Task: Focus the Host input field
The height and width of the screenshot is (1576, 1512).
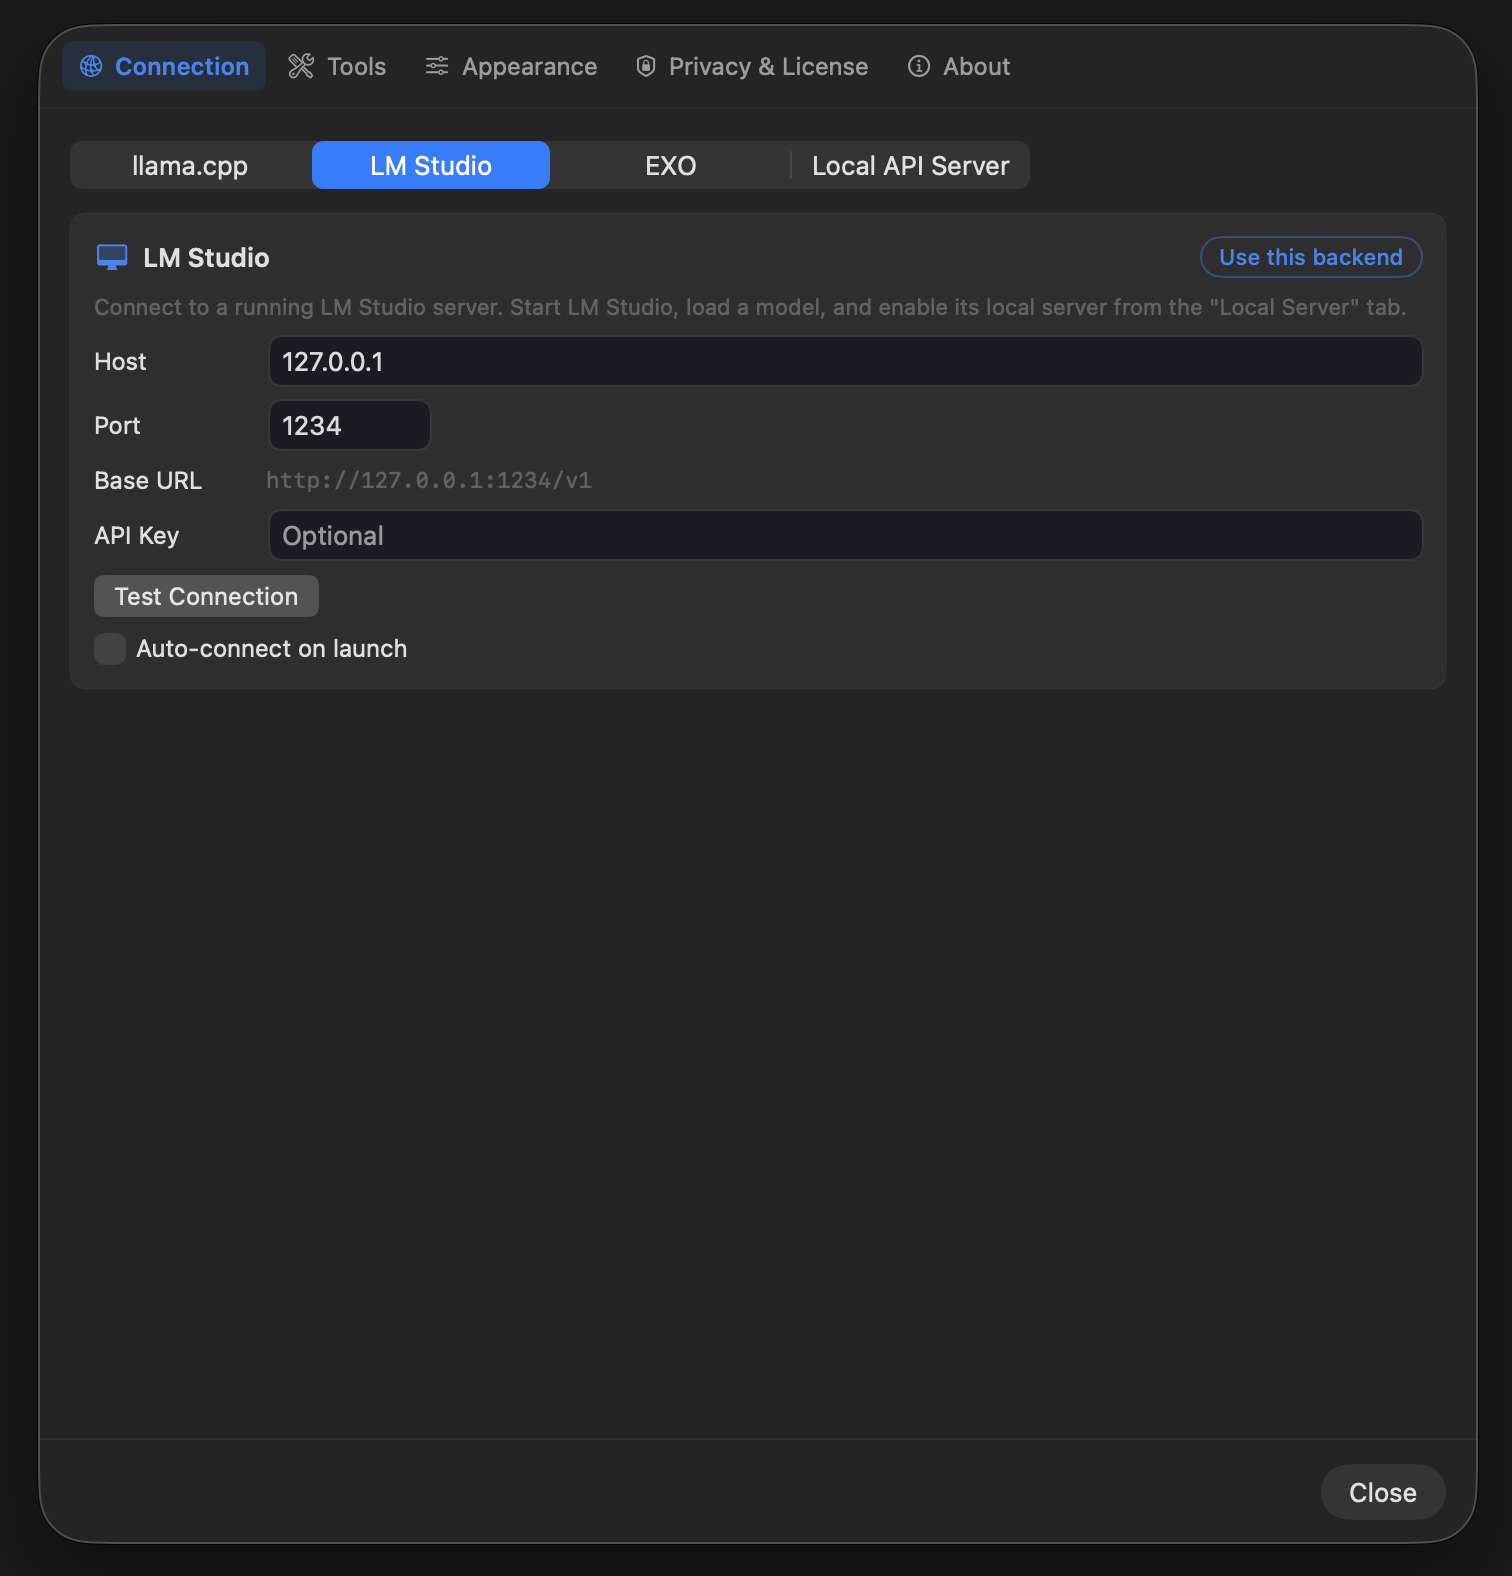Action: click(x=845, y=361)
